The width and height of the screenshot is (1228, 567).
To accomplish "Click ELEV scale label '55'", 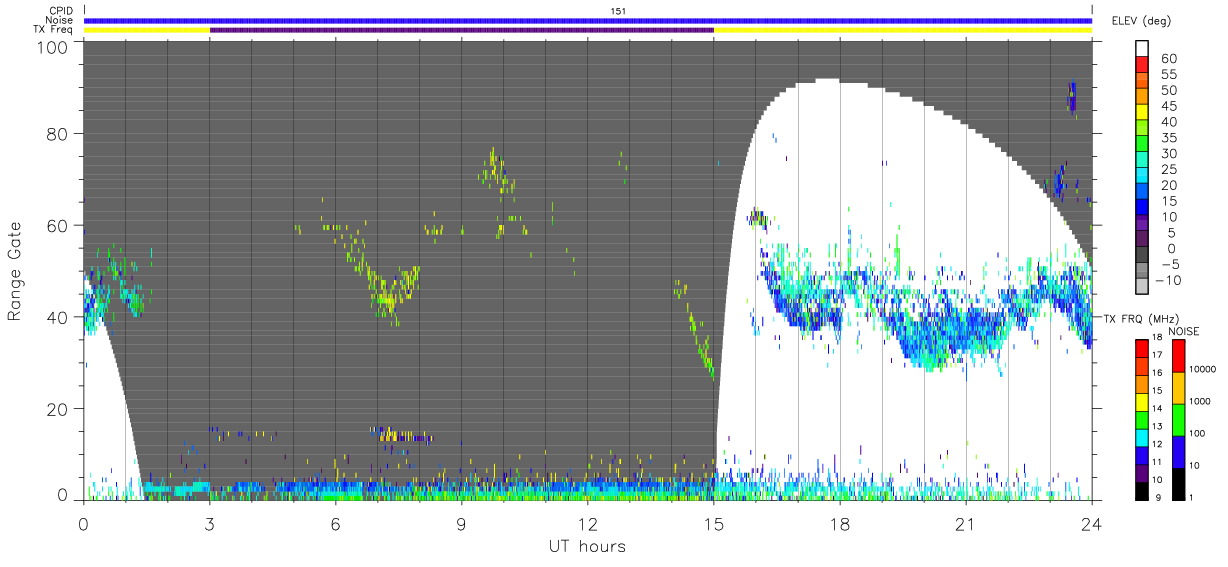I will pyautogui.click(x=1167, y=75).
